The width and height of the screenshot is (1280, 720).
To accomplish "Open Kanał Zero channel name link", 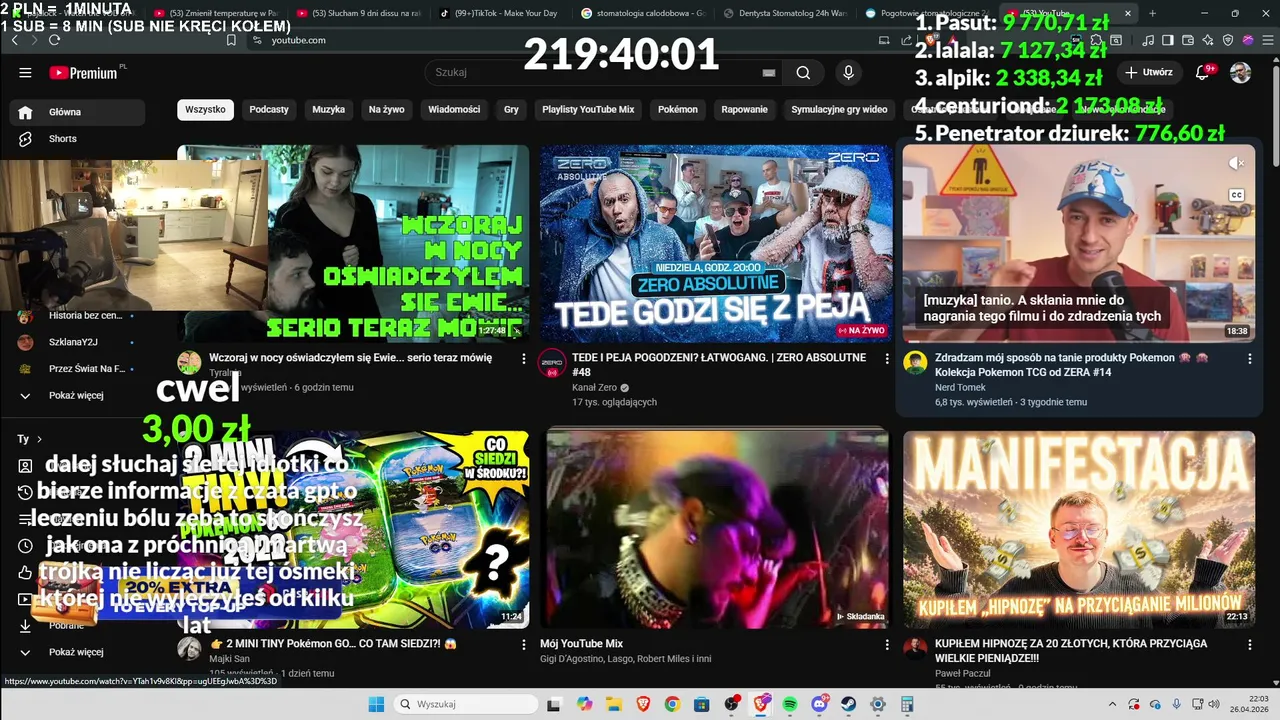I will tap(594, 388).
